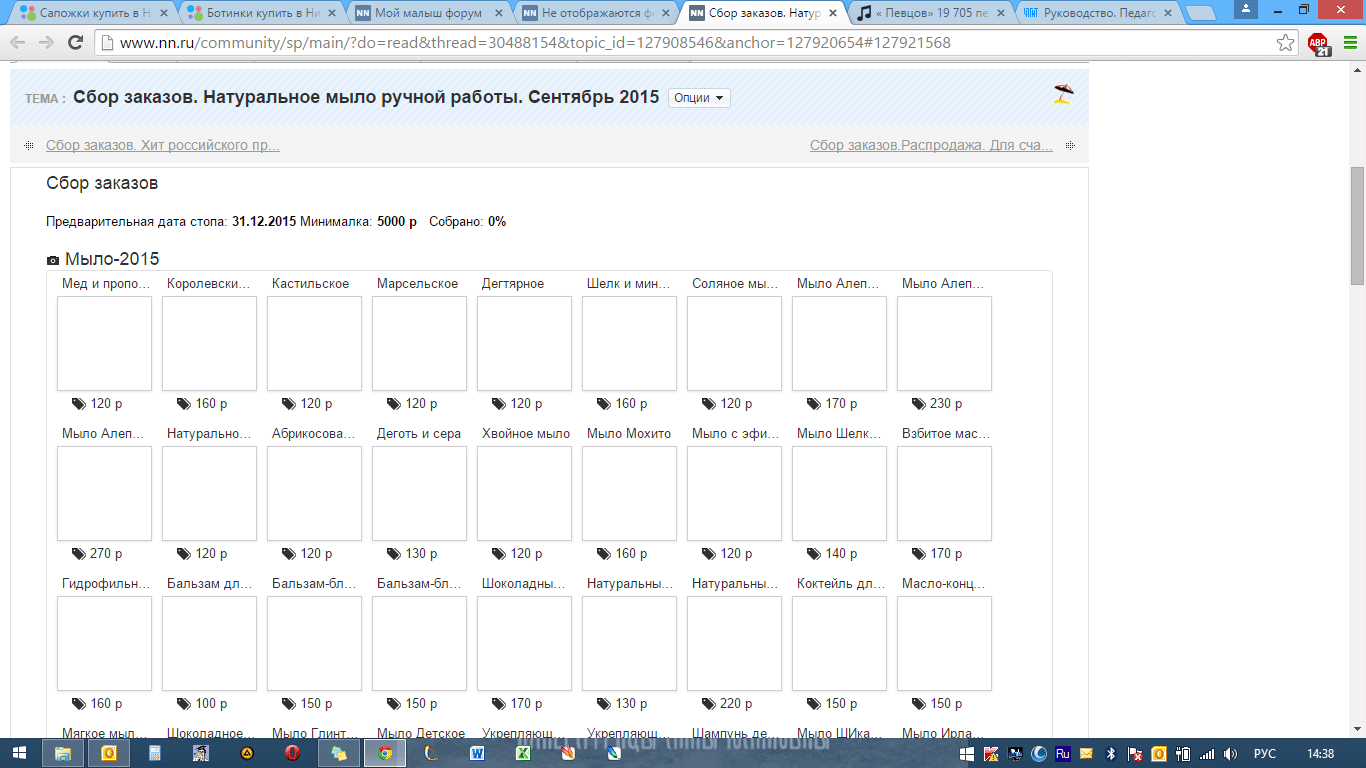Close the Сбор заказов. Натур tab
The image size is (1366, 768).
pos(833,14)
